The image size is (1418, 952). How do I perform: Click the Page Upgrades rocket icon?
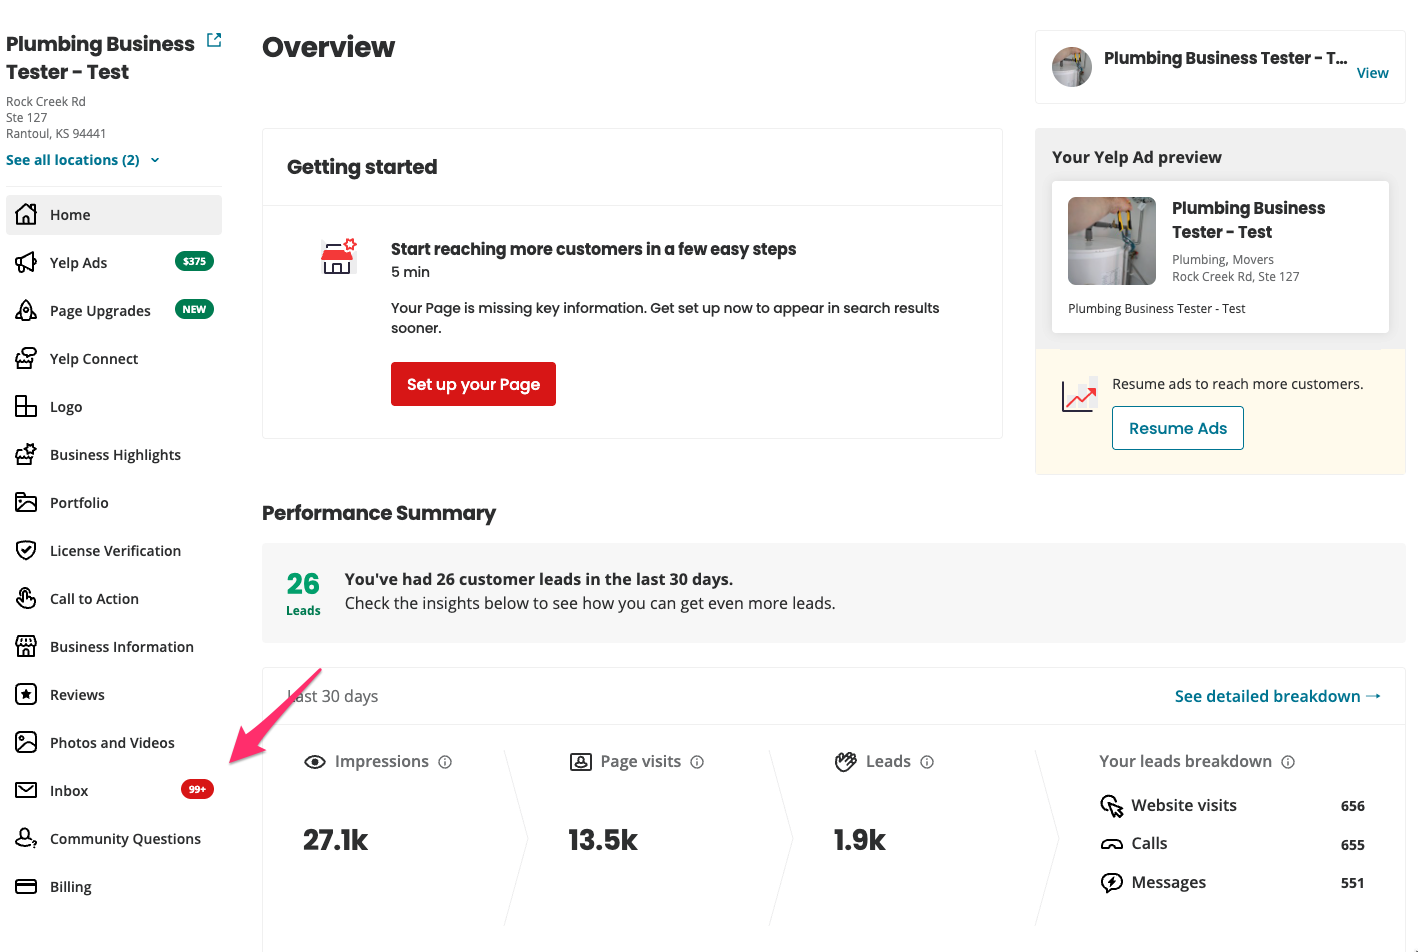coord(26,311)
